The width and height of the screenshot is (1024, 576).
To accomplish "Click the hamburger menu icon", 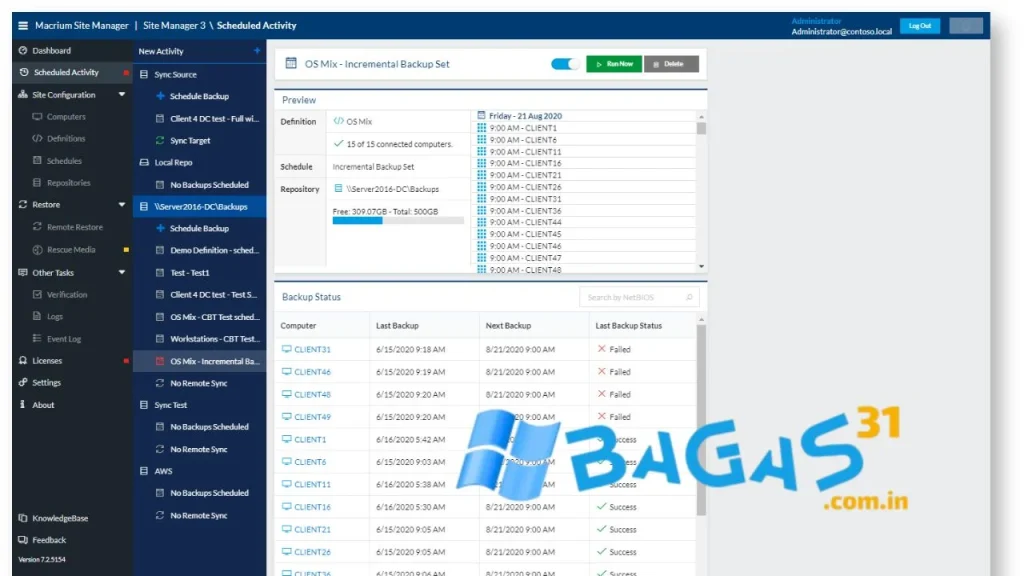I will [23, 26].
